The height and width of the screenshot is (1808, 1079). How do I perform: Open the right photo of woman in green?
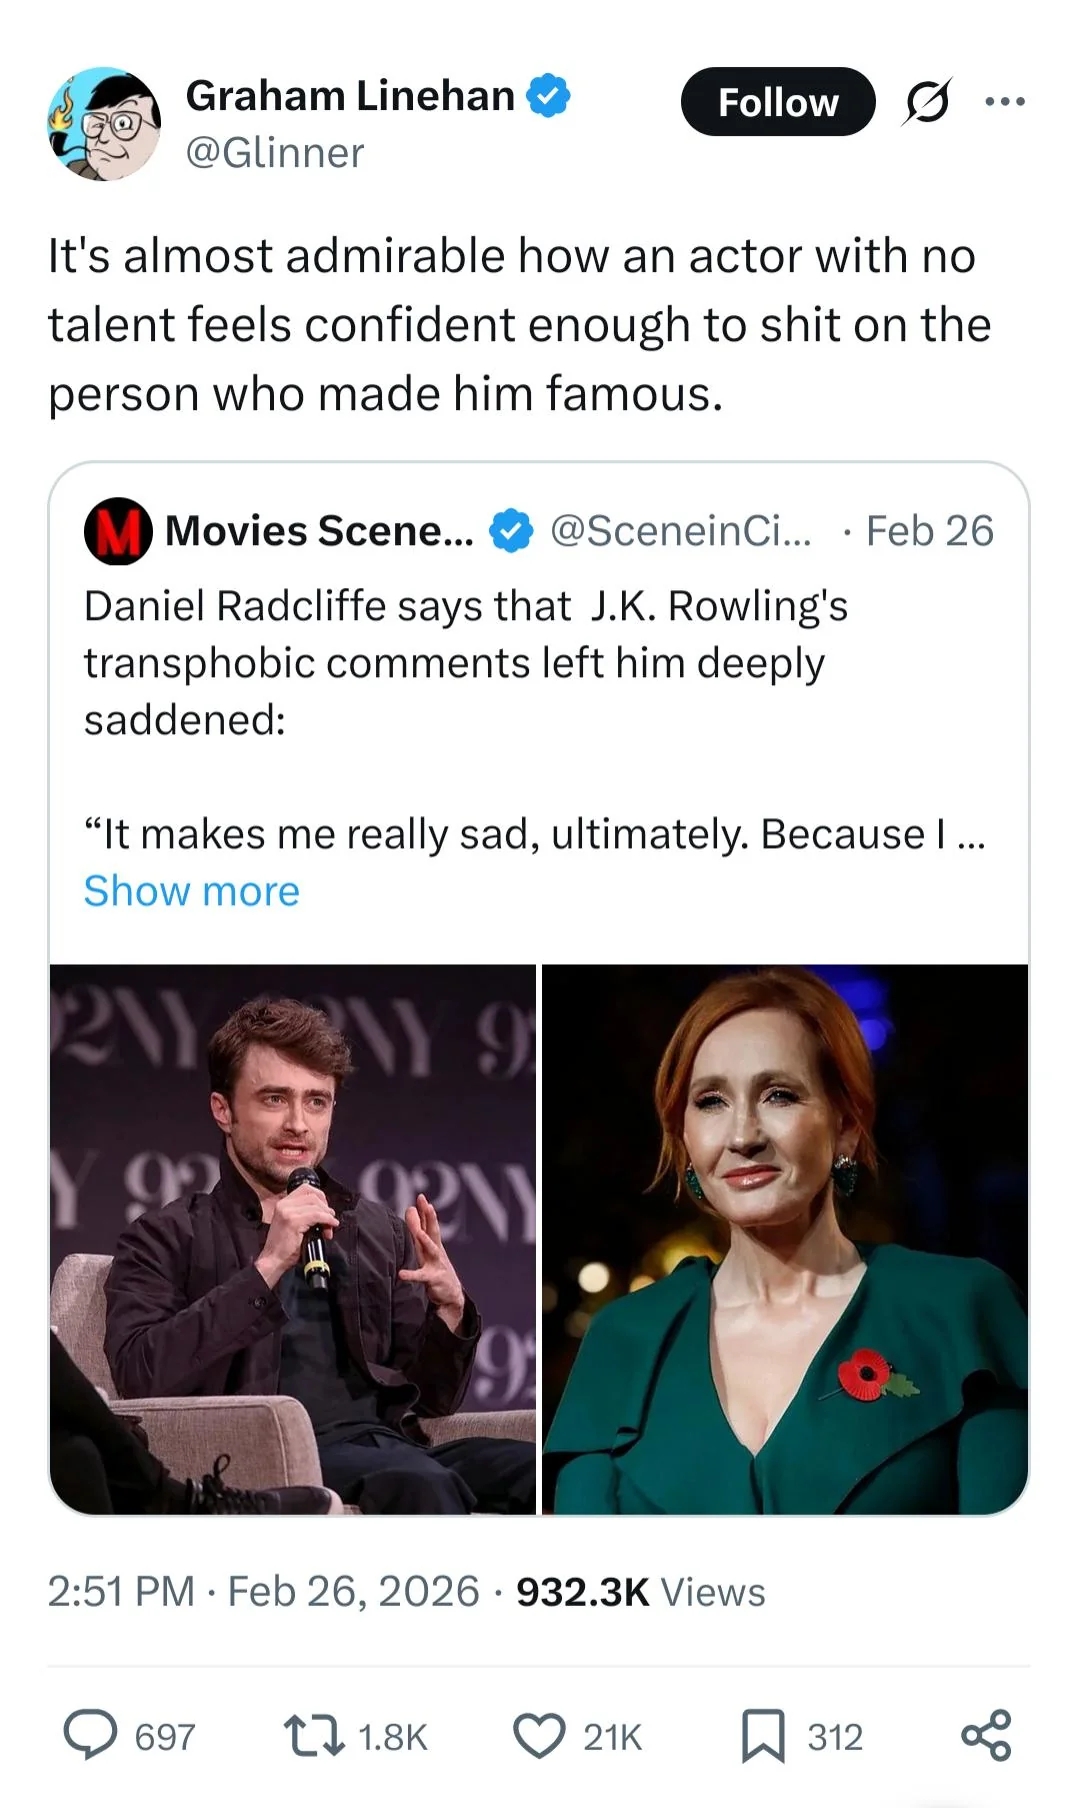[x=785, y=1239]
